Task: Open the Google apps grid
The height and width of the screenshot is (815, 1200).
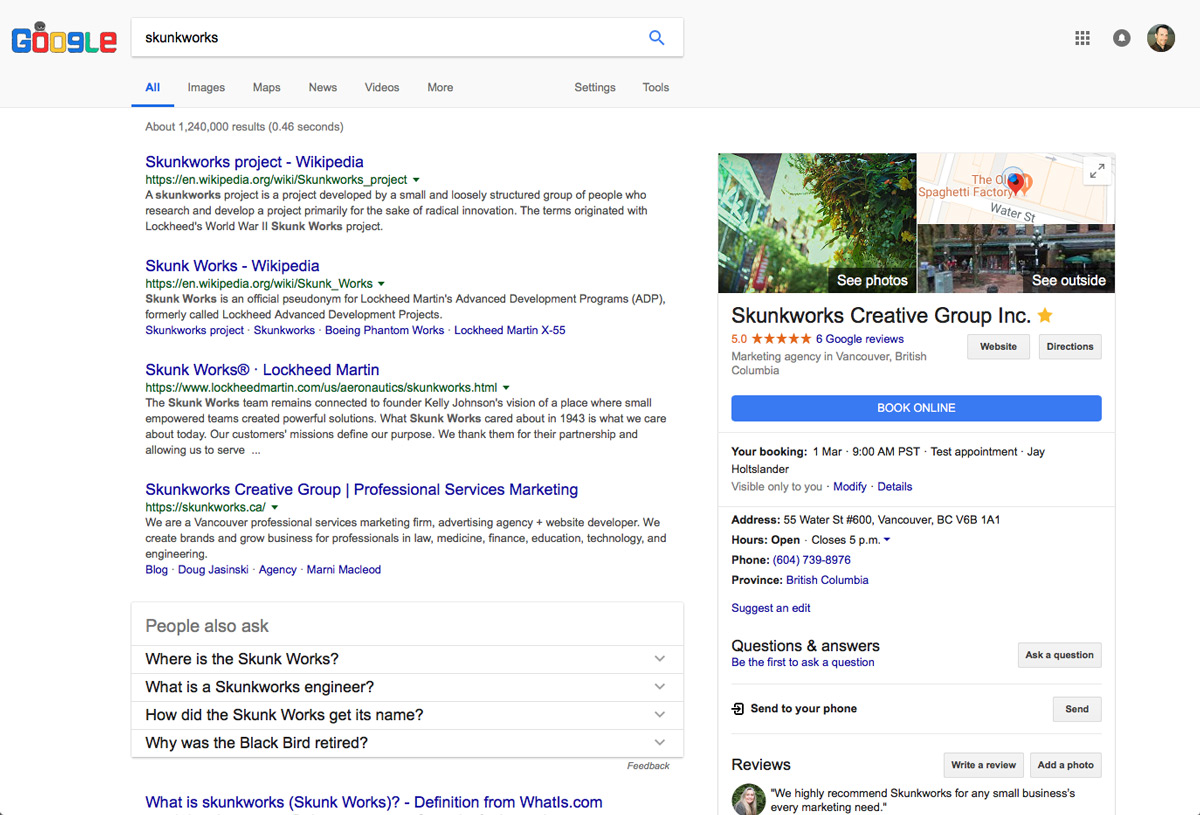Action: 1082,38
